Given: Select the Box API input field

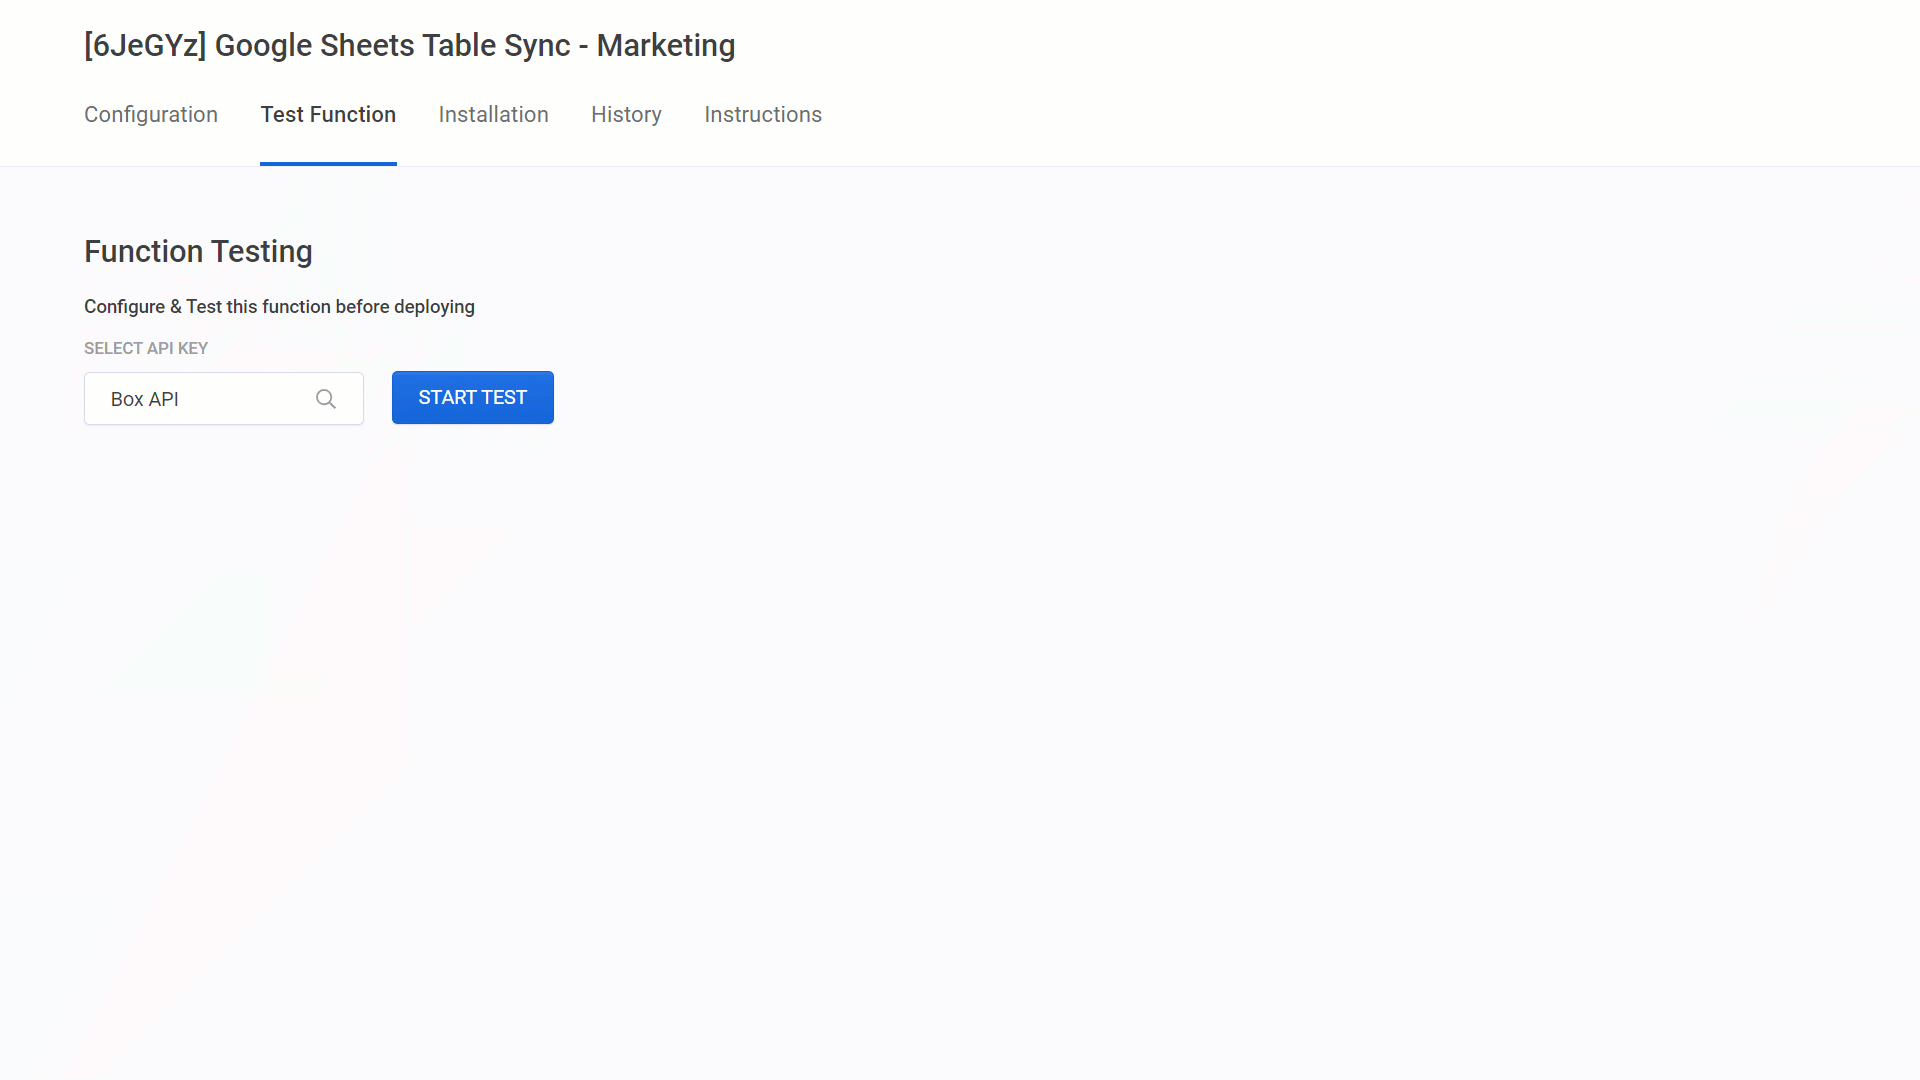Looking at the screenshot, I should tap(200, 398).
